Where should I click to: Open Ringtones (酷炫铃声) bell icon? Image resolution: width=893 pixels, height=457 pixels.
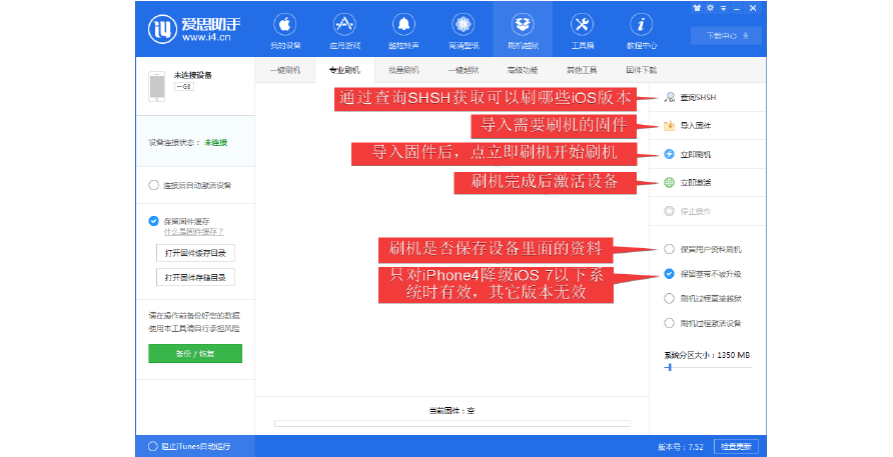(x=404, y=25)
